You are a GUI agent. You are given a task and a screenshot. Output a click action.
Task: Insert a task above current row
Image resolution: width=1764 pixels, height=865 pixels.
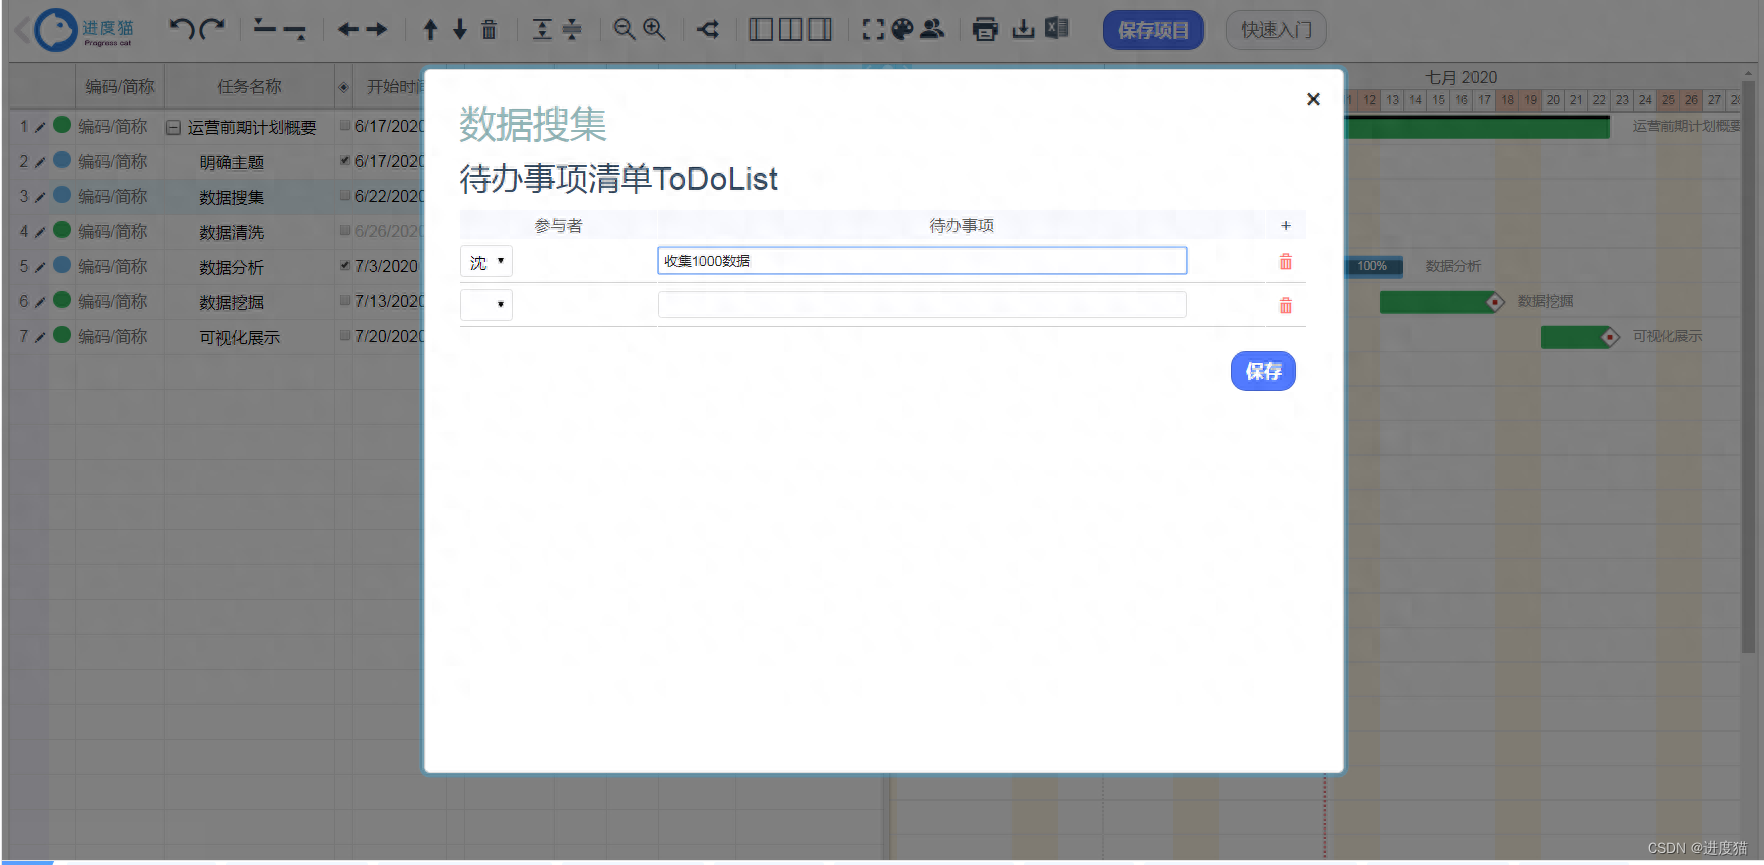click(264, 28)
